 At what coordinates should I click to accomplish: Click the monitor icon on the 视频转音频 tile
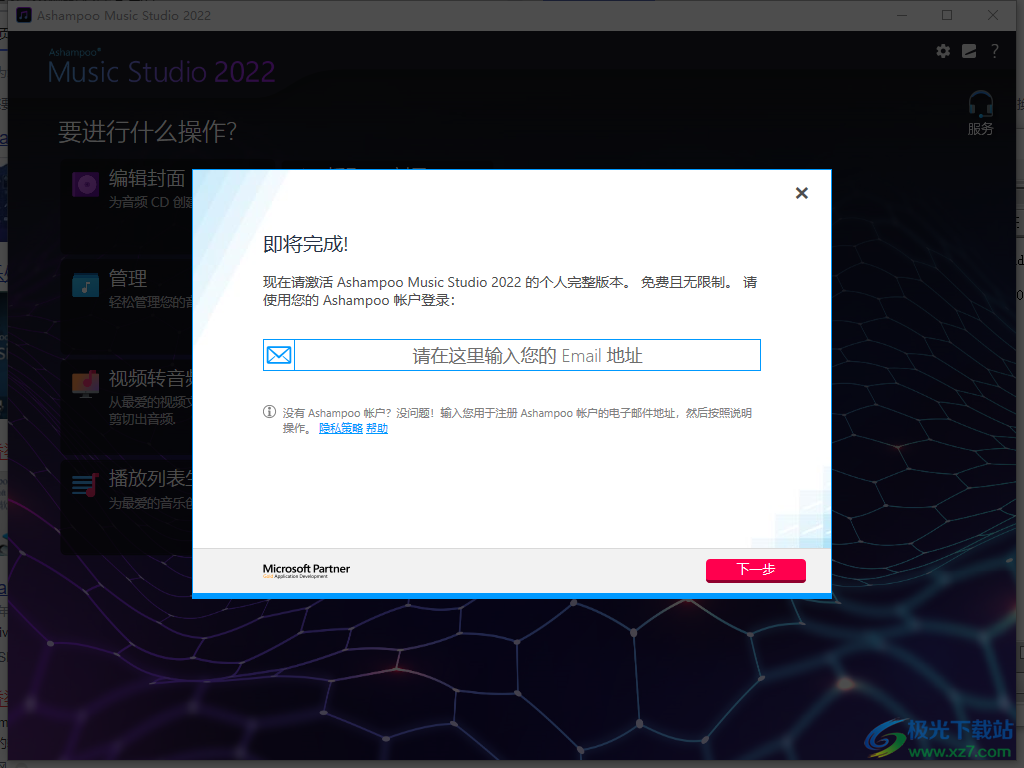pos(84,384)
